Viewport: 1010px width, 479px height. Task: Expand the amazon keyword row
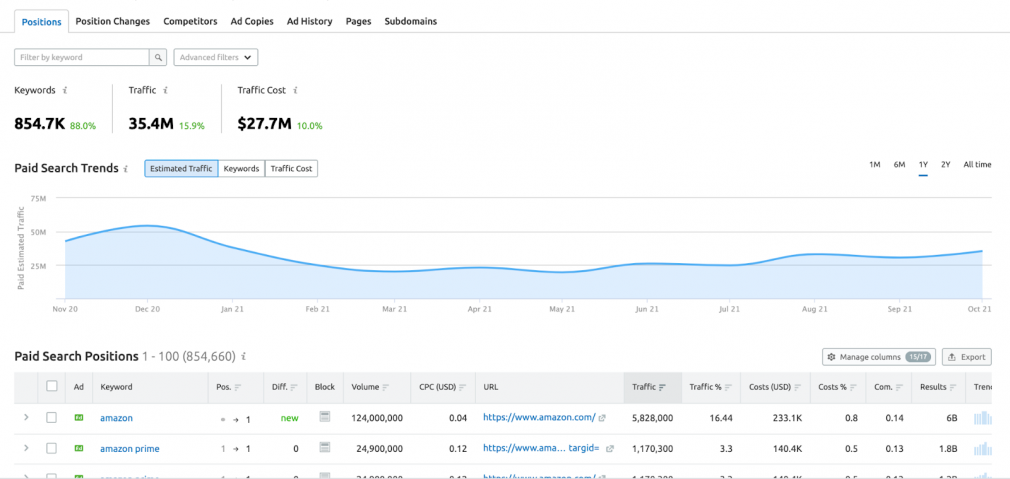point(26,418)
